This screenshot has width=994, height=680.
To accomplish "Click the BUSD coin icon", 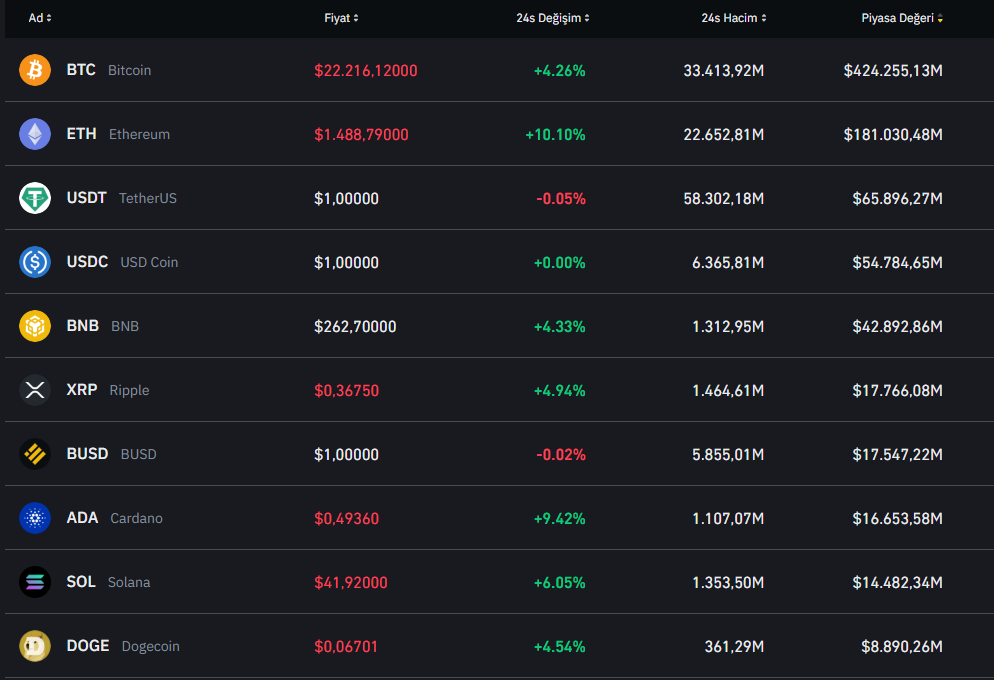I will (x=35, y=454).
